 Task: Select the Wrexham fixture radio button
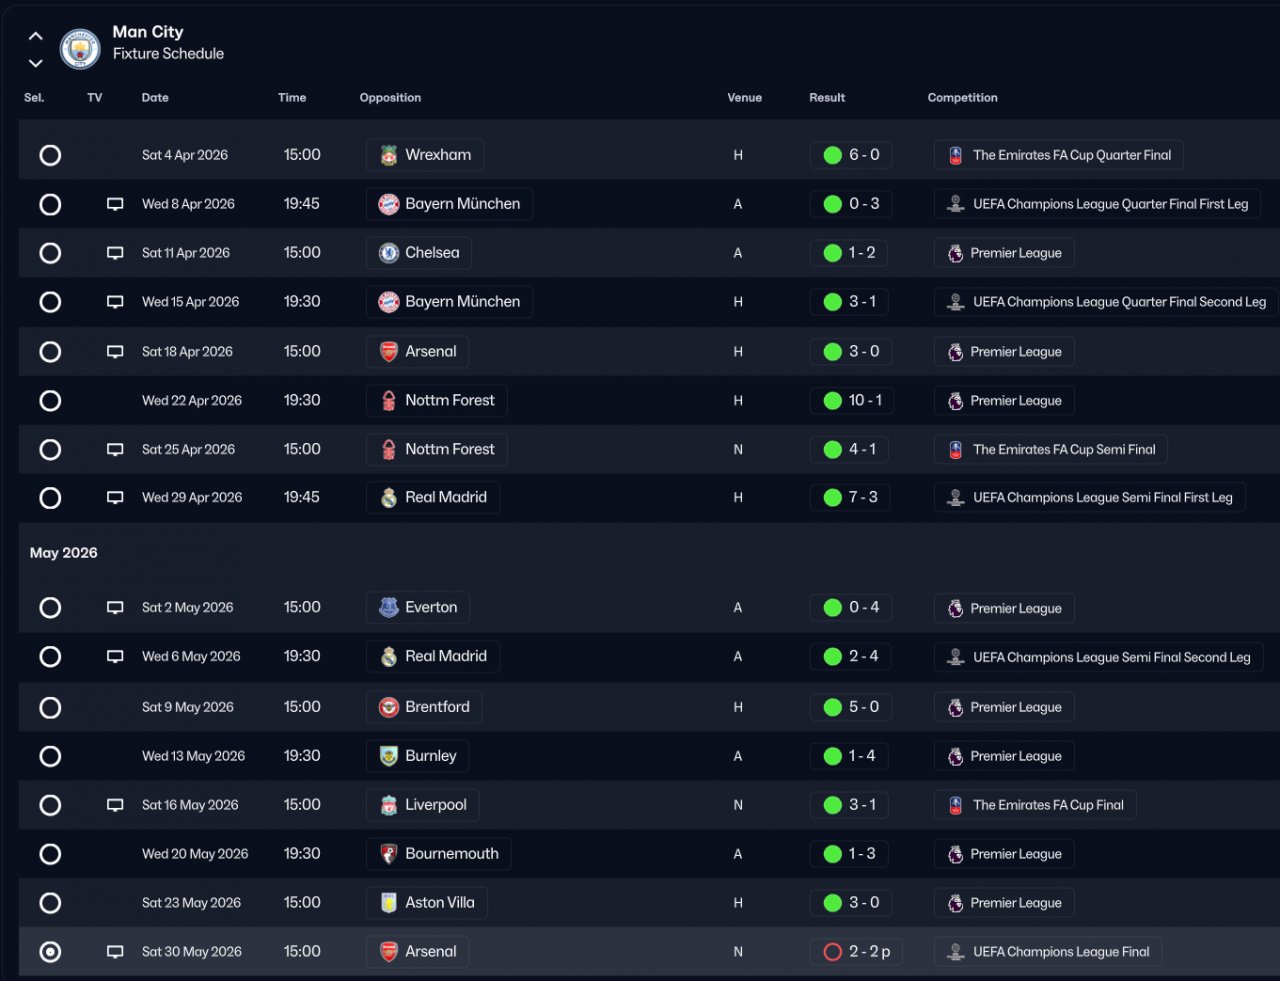(x=50, y=155)
